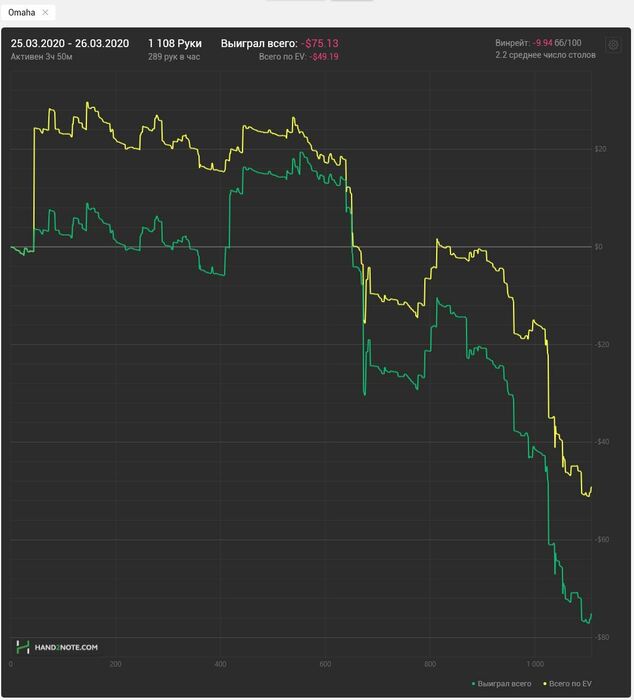The width and height of the screenshot is (634, 700).
Task: Close the Omaha tab
Action: coord(45,12)
